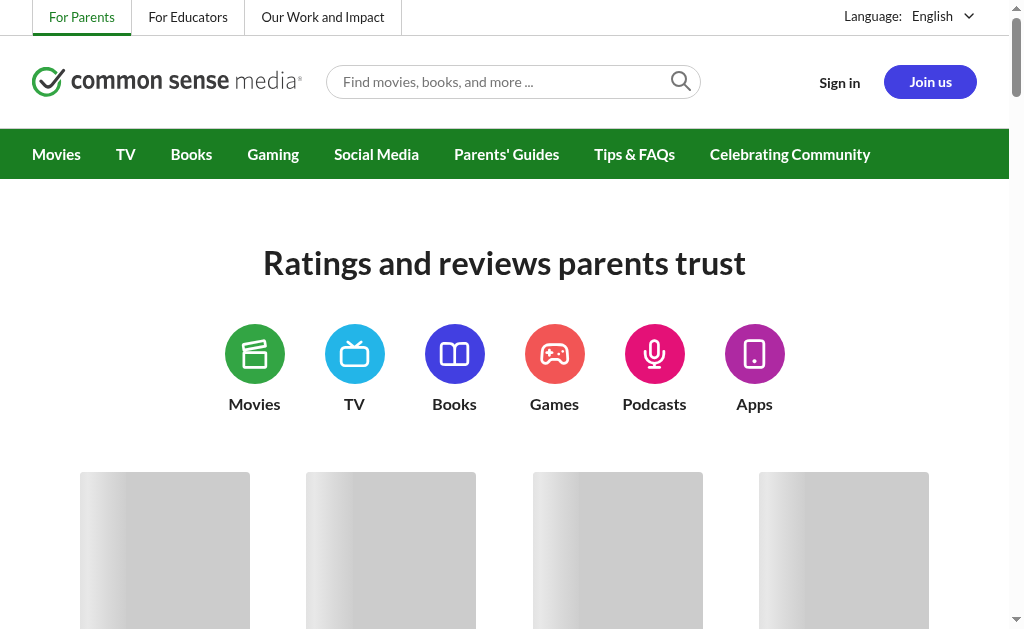Open the Podcasts microphone icon
1024x629 pixels.
tap(654, 354)
